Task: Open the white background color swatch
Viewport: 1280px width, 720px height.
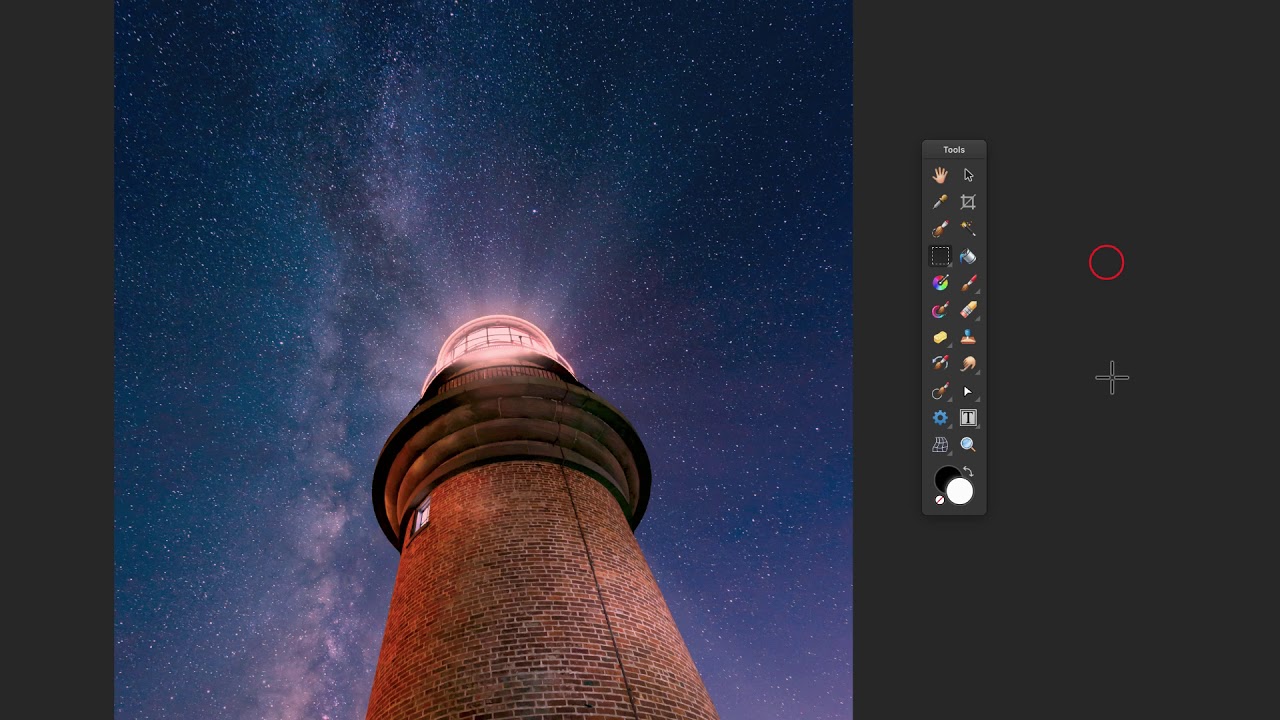Action: click(960, 491)
